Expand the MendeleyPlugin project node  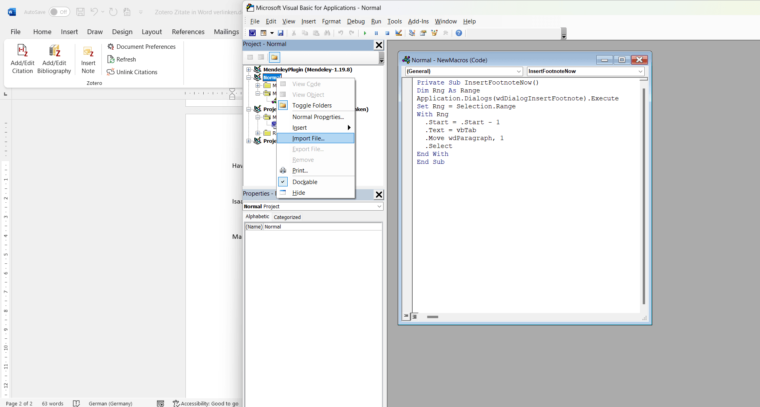click(x=249, y=70)
